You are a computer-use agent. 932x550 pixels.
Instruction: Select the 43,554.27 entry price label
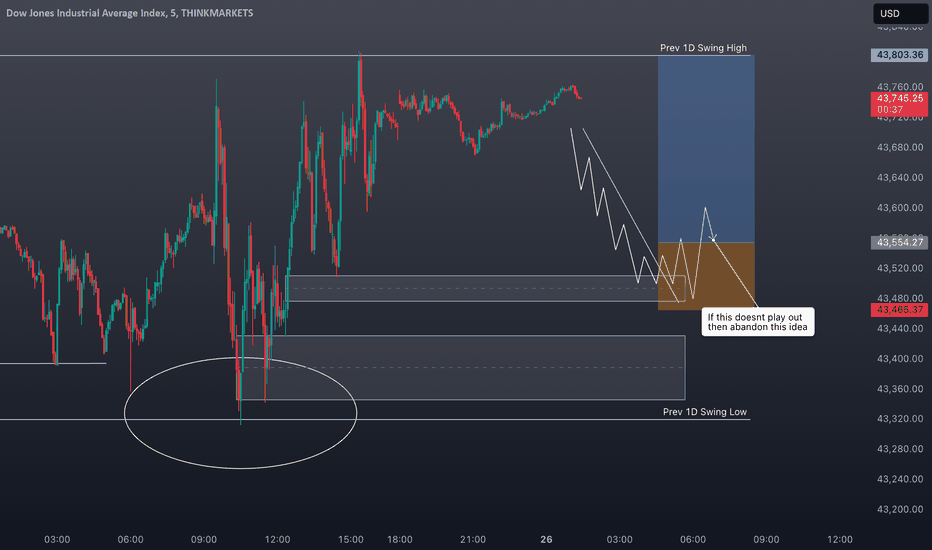(899, 242)
